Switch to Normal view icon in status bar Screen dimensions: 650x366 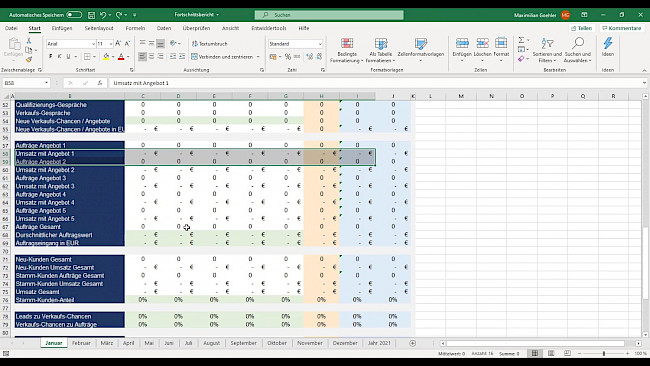pos(535,353)
